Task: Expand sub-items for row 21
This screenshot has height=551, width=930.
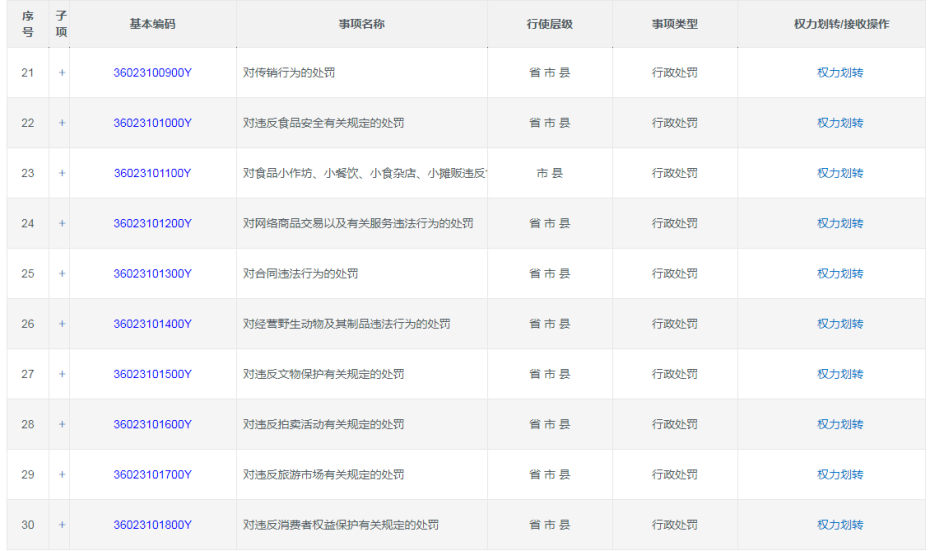Action: (62, 73)
